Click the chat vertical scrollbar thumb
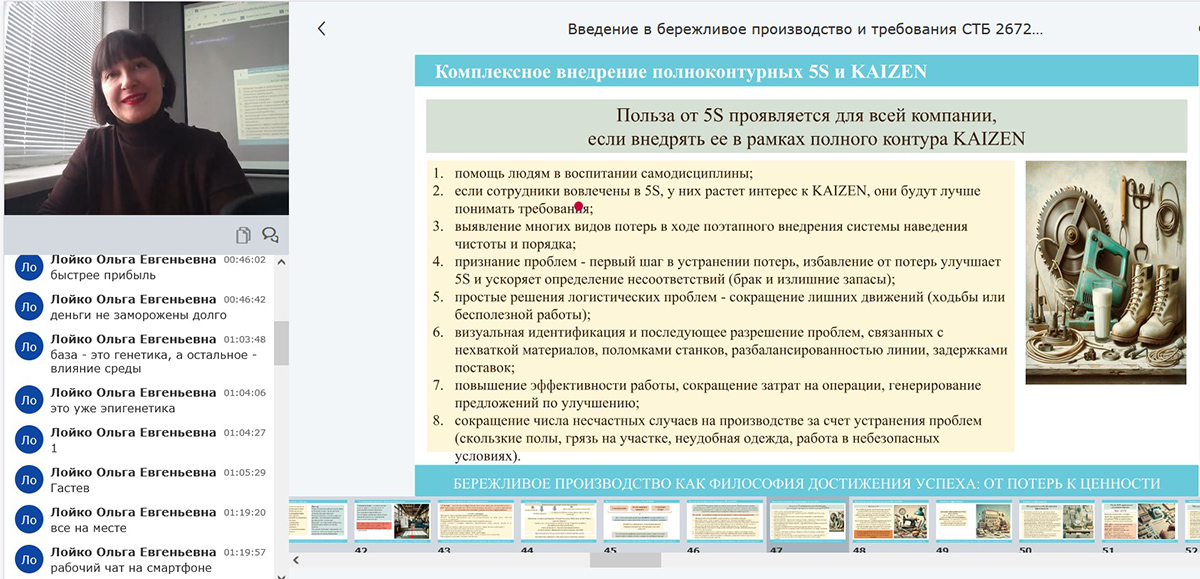1200x579 pixels. point(281,342)
